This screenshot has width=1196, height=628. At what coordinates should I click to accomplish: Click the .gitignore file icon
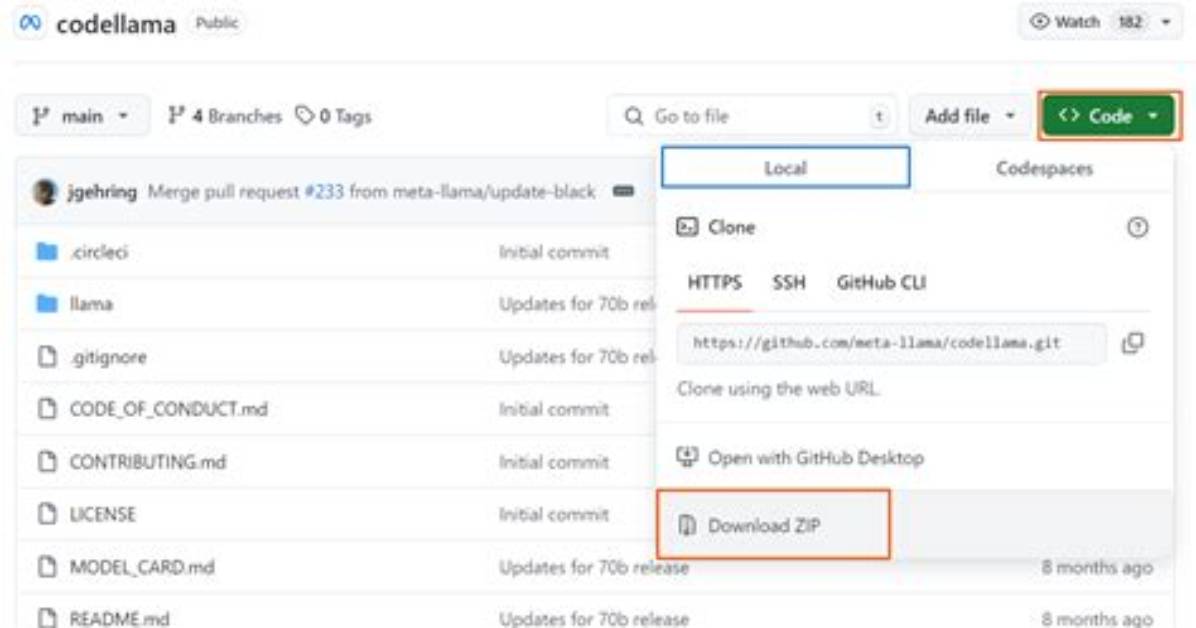coord(47,356)
